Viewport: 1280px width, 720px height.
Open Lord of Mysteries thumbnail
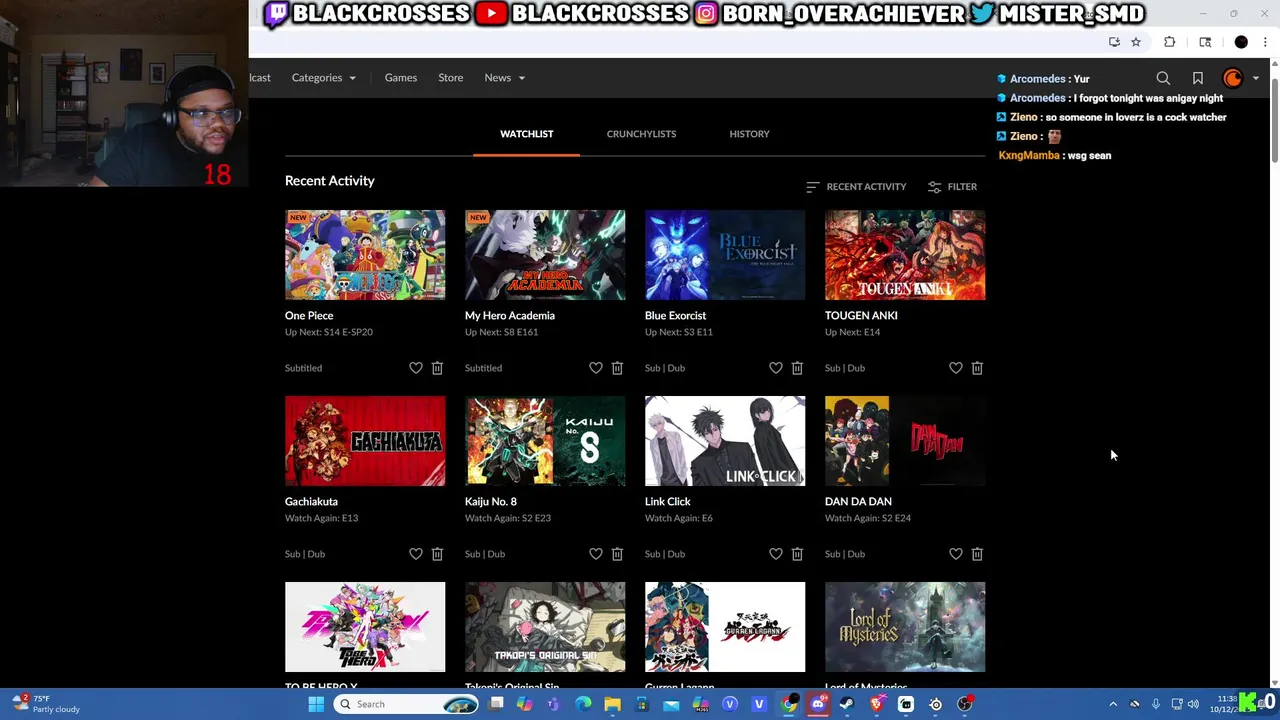[x=905, y=627]
